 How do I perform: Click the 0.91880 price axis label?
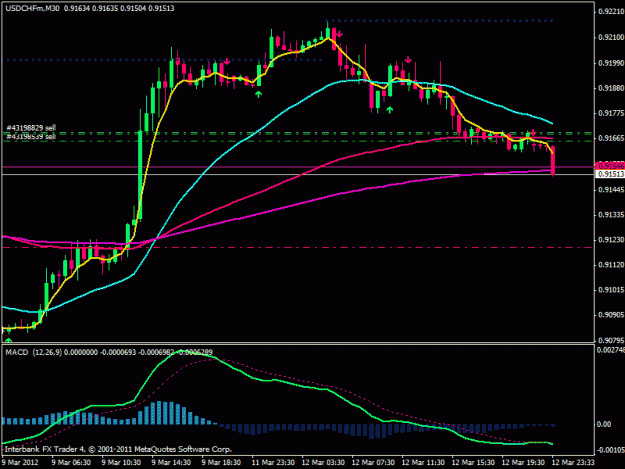coord(611,88)
